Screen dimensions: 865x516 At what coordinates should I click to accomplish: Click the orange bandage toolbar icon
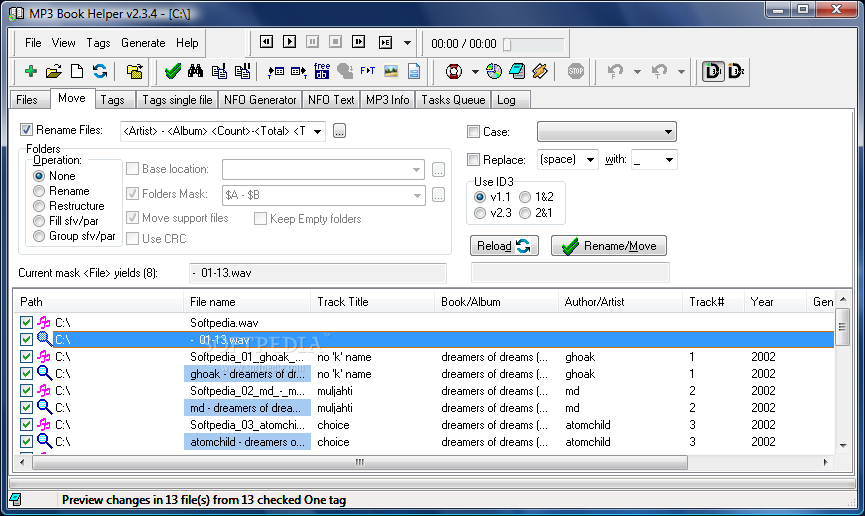click(540, 71)
